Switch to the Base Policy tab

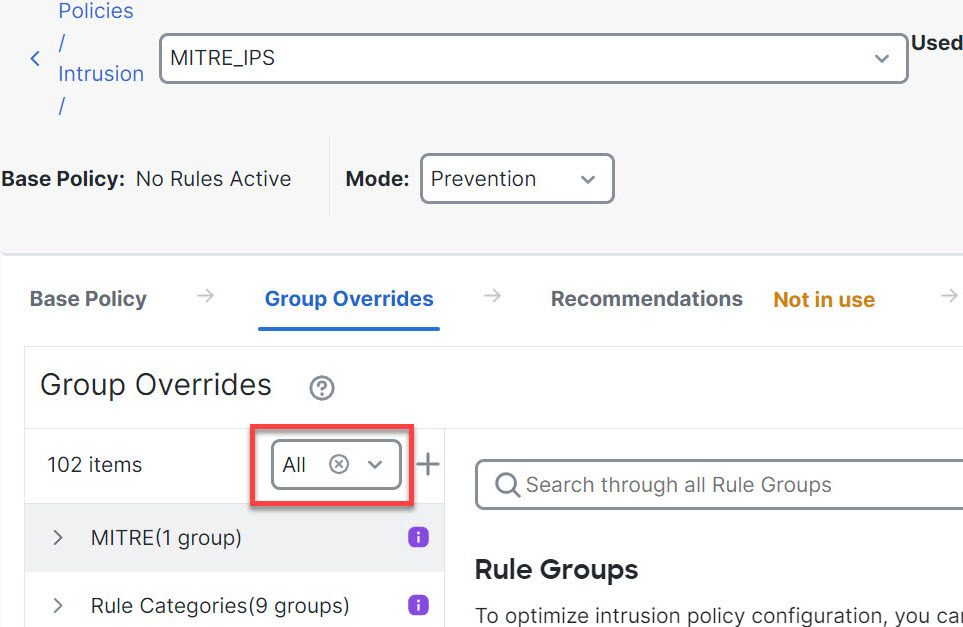pyautogui.click(x=88, y=299)
